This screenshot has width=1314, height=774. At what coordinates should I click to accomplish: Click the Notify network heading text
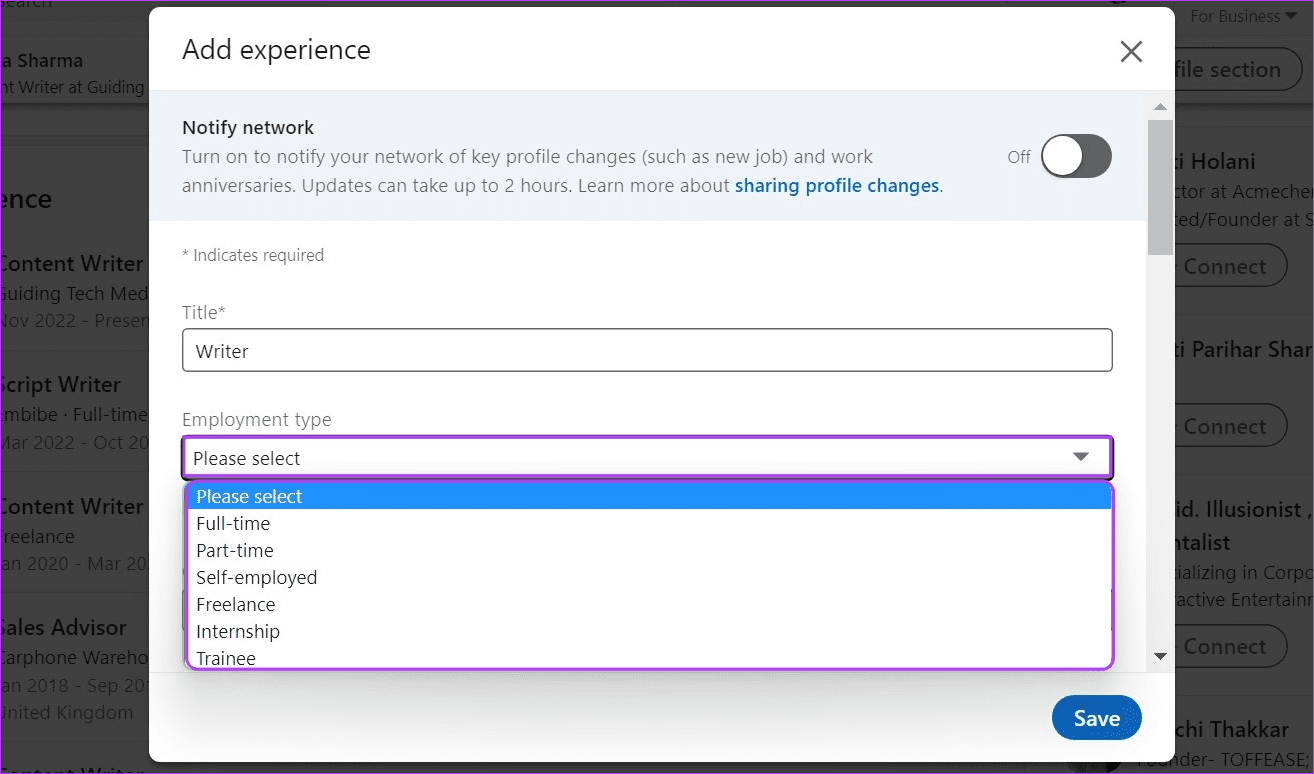click(248, 128)
